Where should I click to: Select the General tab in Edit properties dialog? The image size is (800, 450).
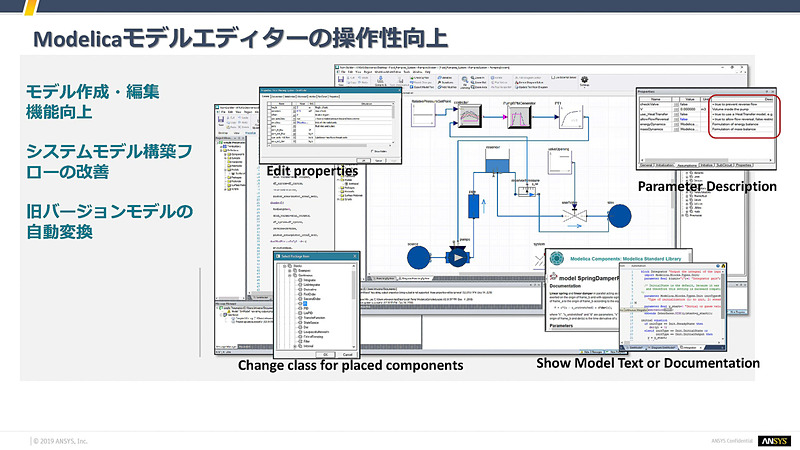point(265,96)
